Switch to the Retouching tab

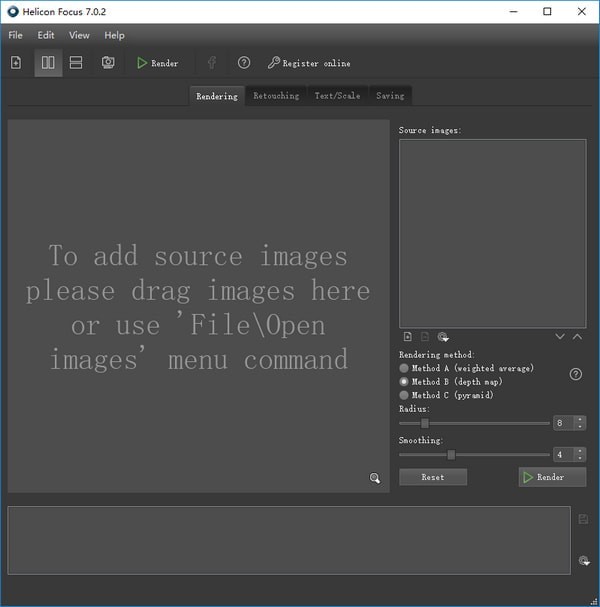[x=276, y=96]
